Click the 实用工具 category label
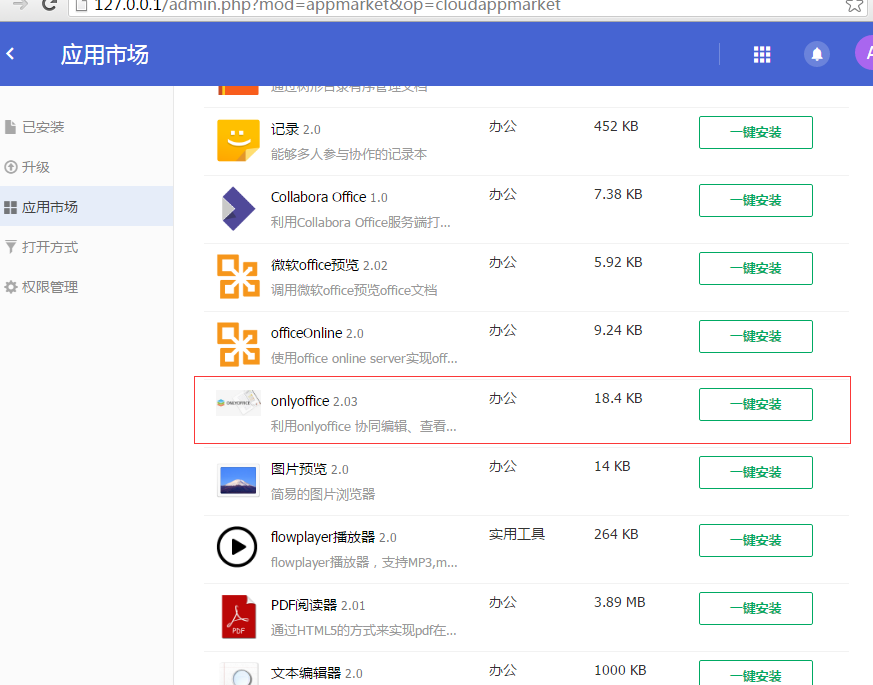 [x=517, y=534]
